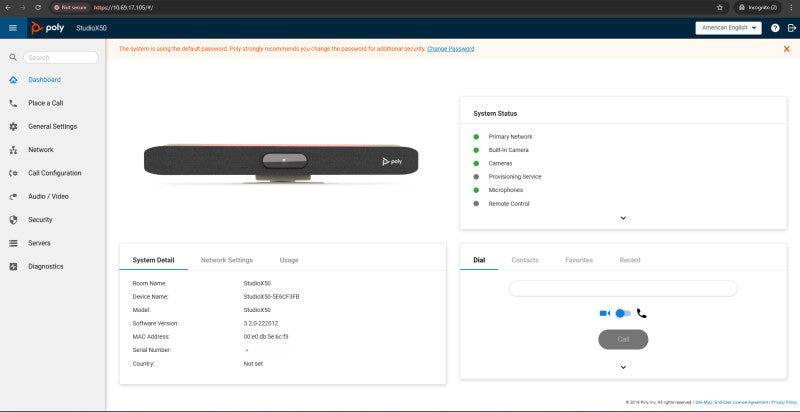
Task: Open Servers in the sidebar
Action: (39, 243)
